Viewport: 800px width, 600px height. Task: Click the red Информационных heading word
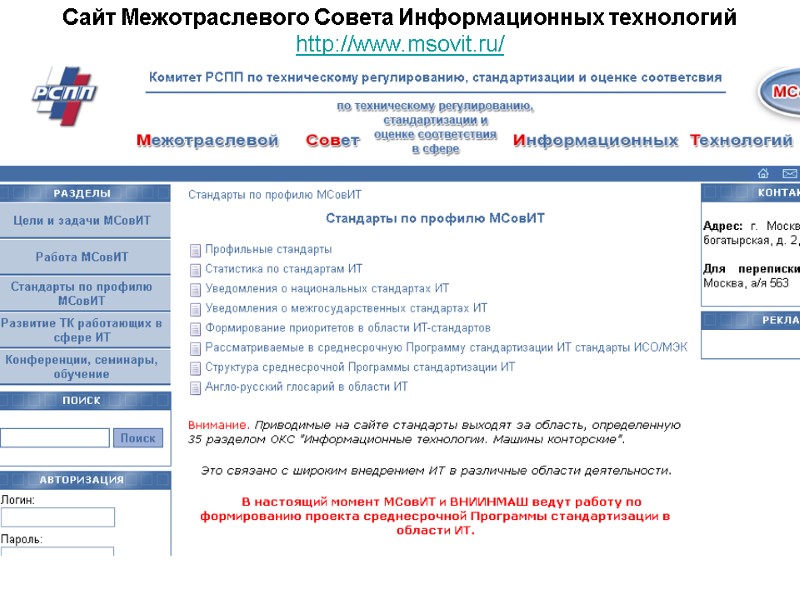(595, 140)
